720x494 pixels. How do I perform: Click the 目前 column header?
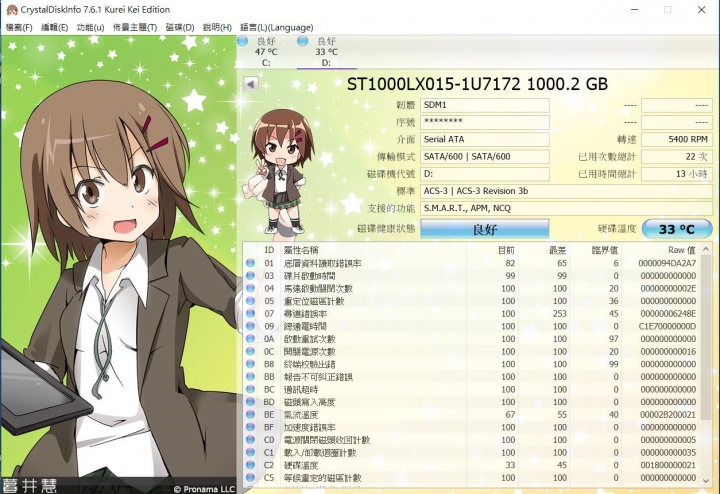coord(492,250)
